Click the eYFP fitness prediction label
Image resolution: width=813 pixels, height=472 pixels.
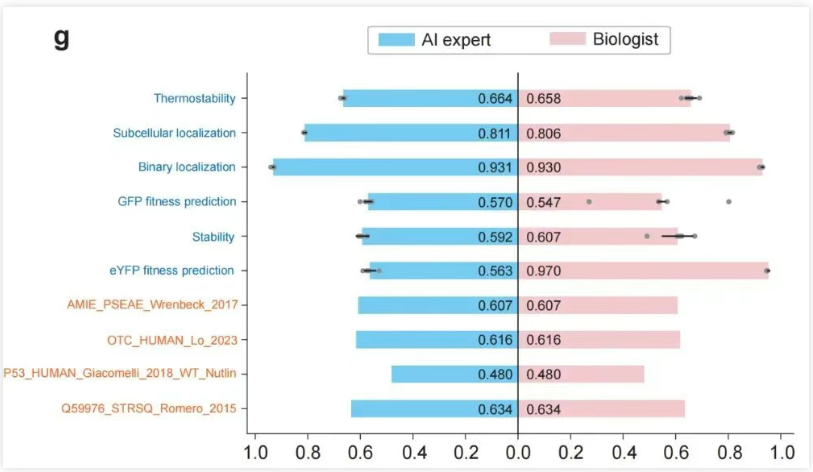[x=172, y=270]
